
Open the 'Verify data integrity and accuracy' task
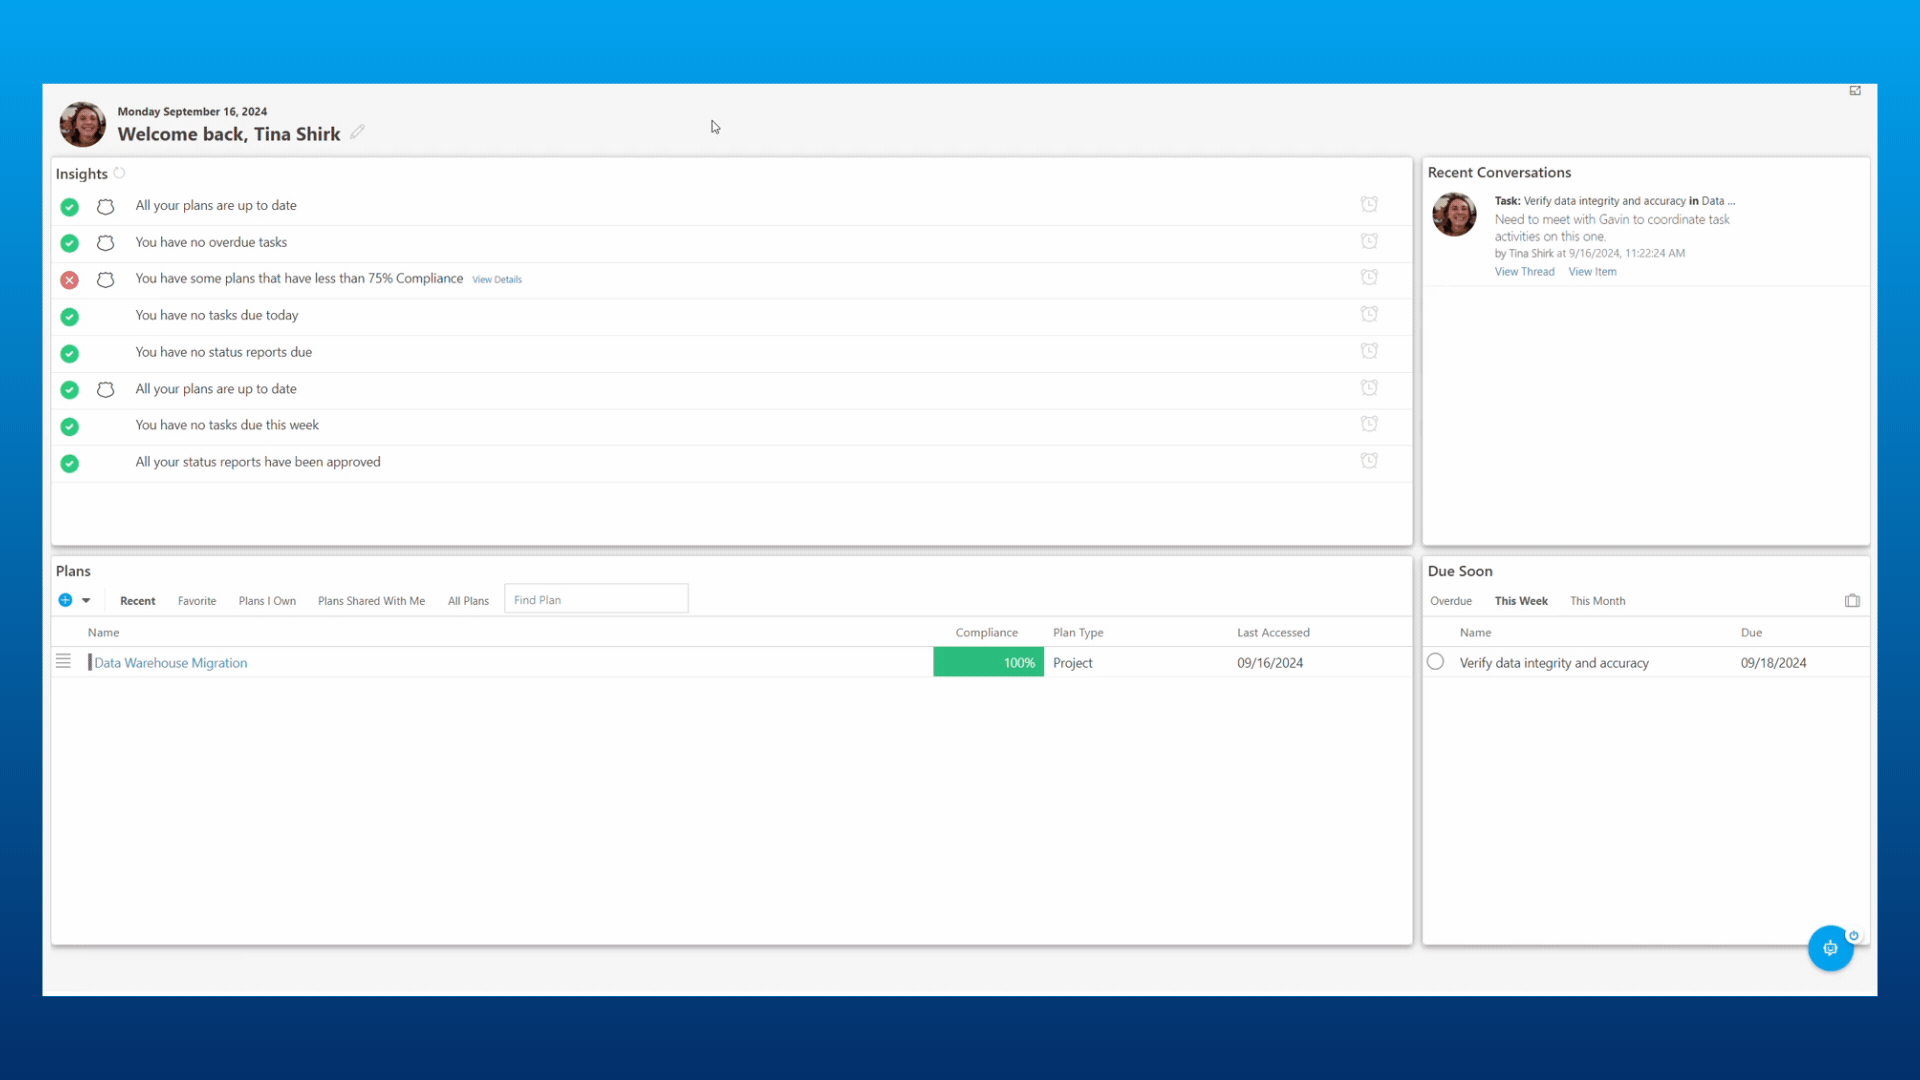tap(1553, 663)
